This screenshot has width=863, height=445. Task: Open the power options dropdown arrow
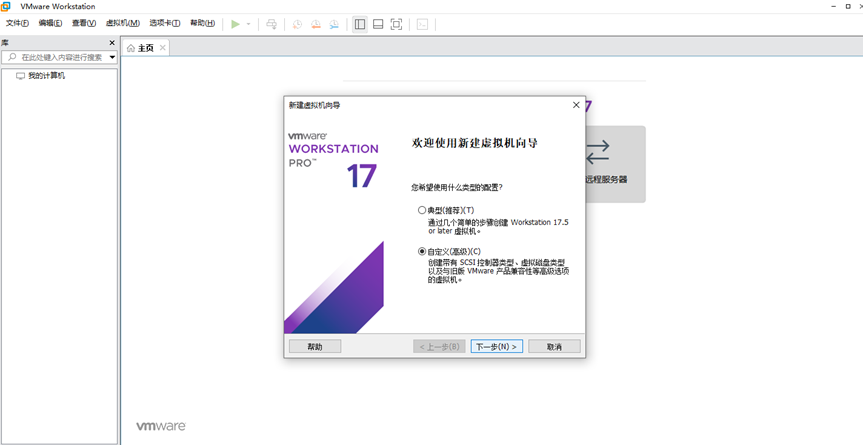[x=248, y=24]
